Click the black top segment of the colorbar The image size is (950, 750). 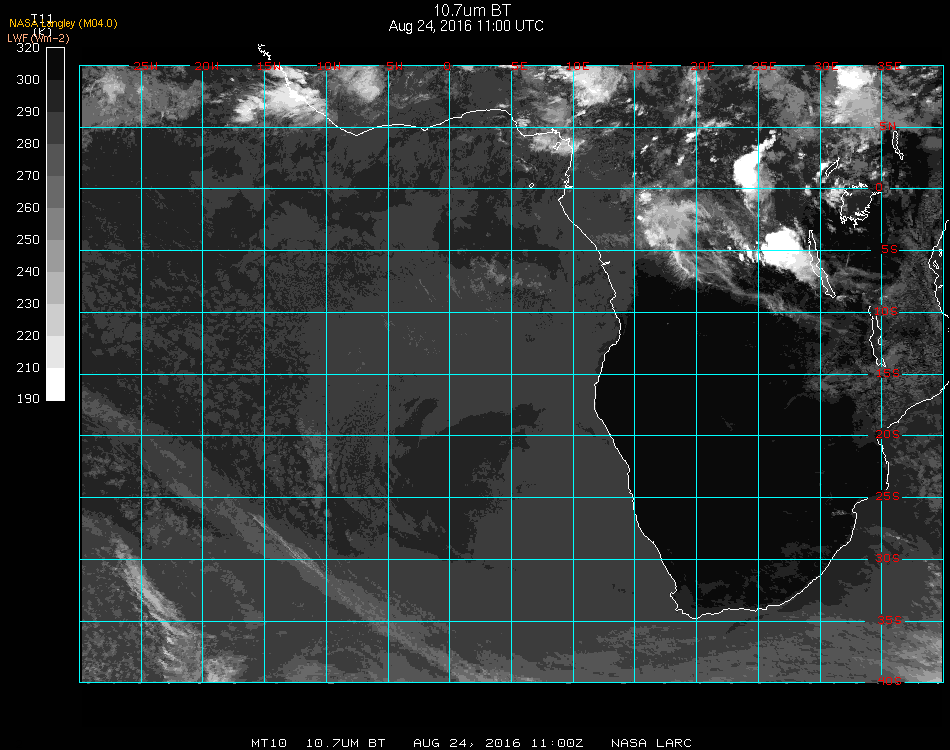[55, 64]
